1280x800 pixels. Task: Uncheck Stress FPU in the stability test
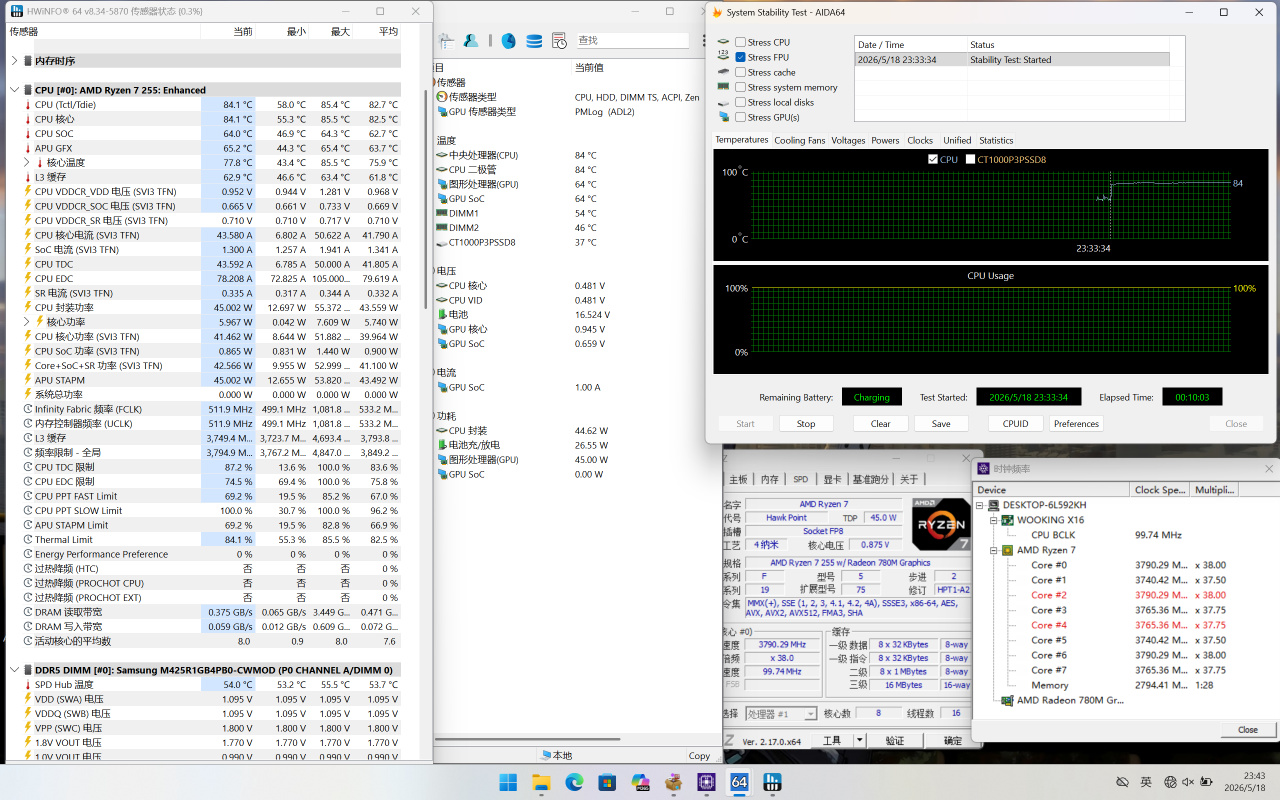740,57
